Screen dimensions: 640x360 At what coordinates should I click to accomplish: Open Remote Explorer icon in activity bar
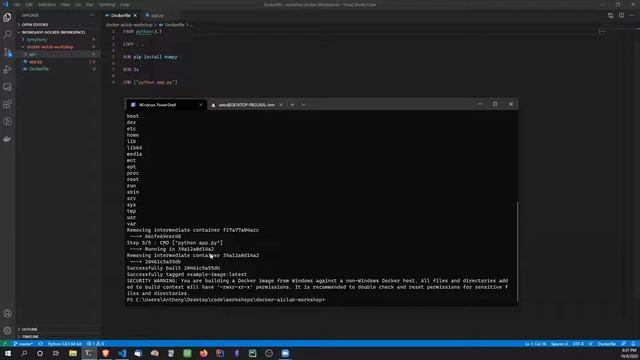(x=7, y=87)
